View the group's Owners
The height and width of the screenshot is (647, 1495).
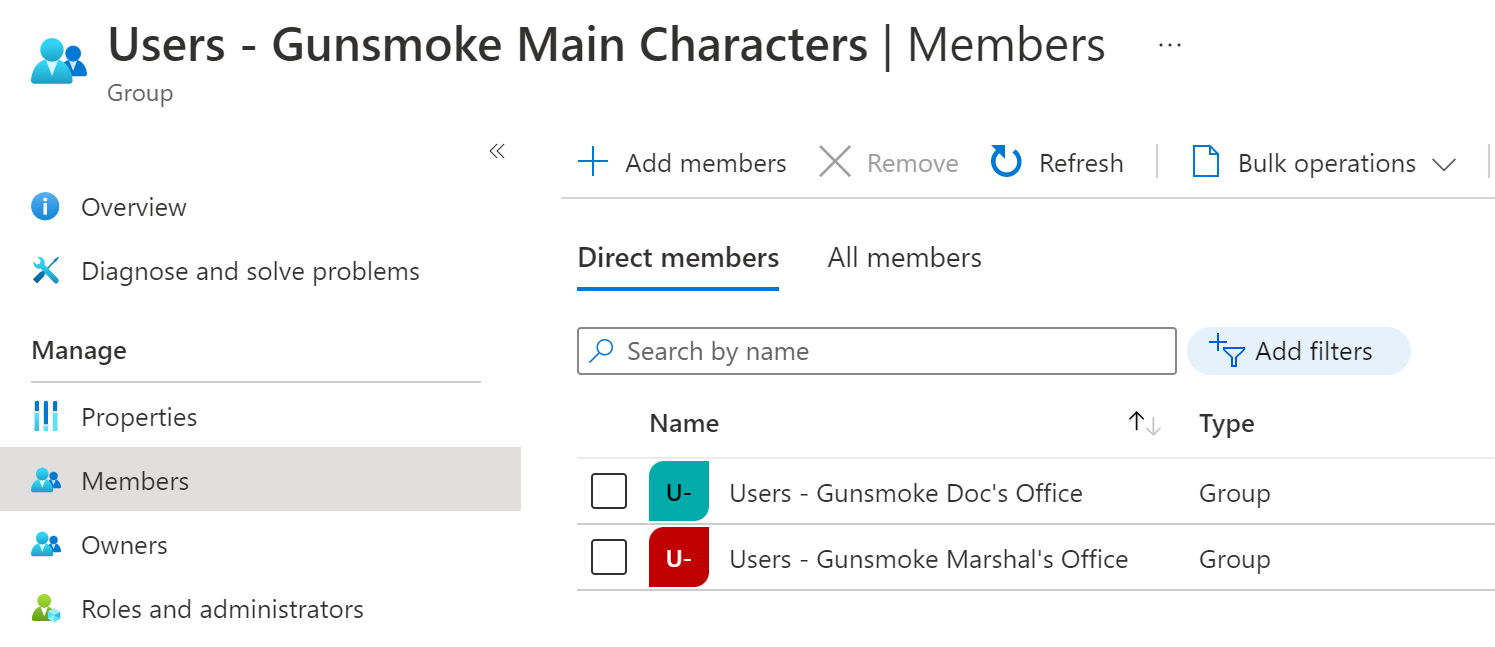(x=124, y=545)
